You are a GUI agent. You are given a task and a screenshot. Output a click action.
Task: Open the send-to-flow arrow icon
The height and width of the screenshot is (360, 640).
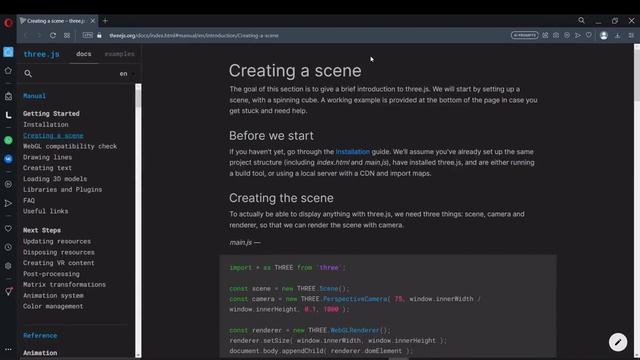[578, 36]
